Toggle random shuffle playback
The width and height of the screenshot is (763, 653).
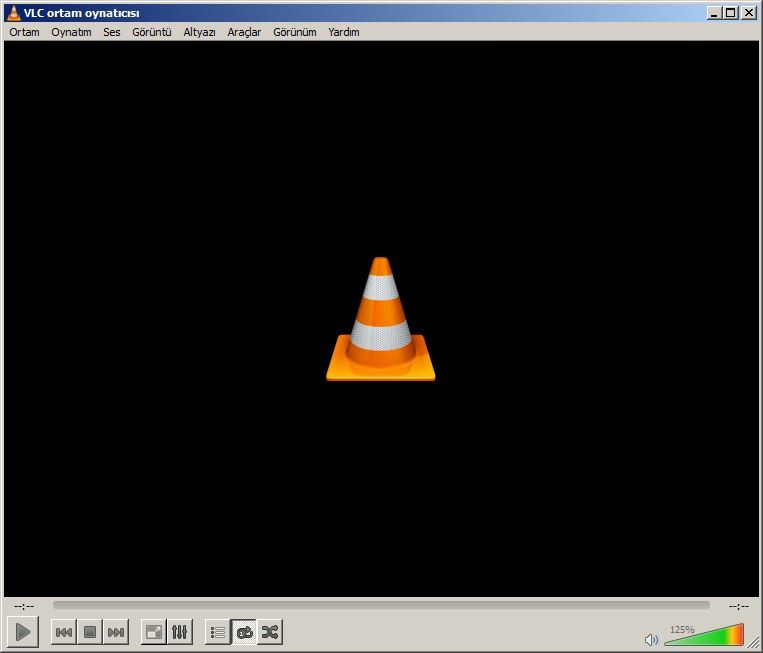(x=270, y=632)
